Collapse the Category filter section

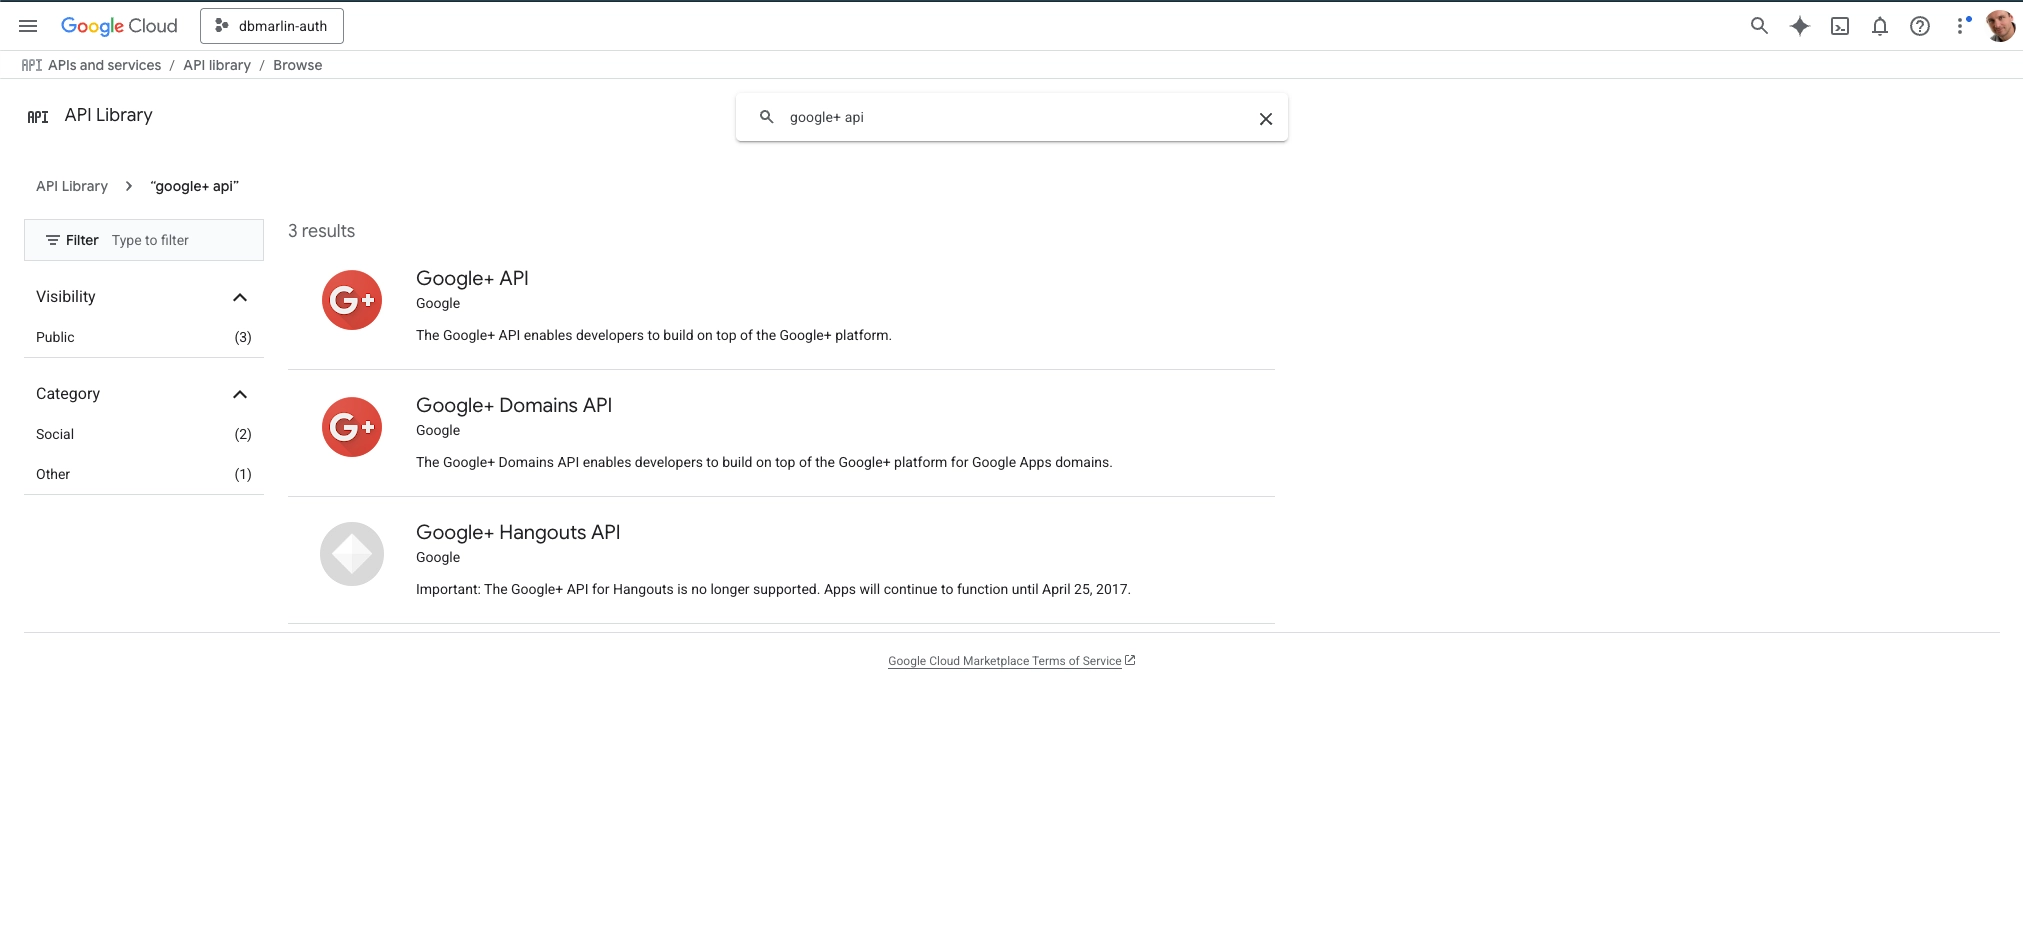click(x=239, y=394)
